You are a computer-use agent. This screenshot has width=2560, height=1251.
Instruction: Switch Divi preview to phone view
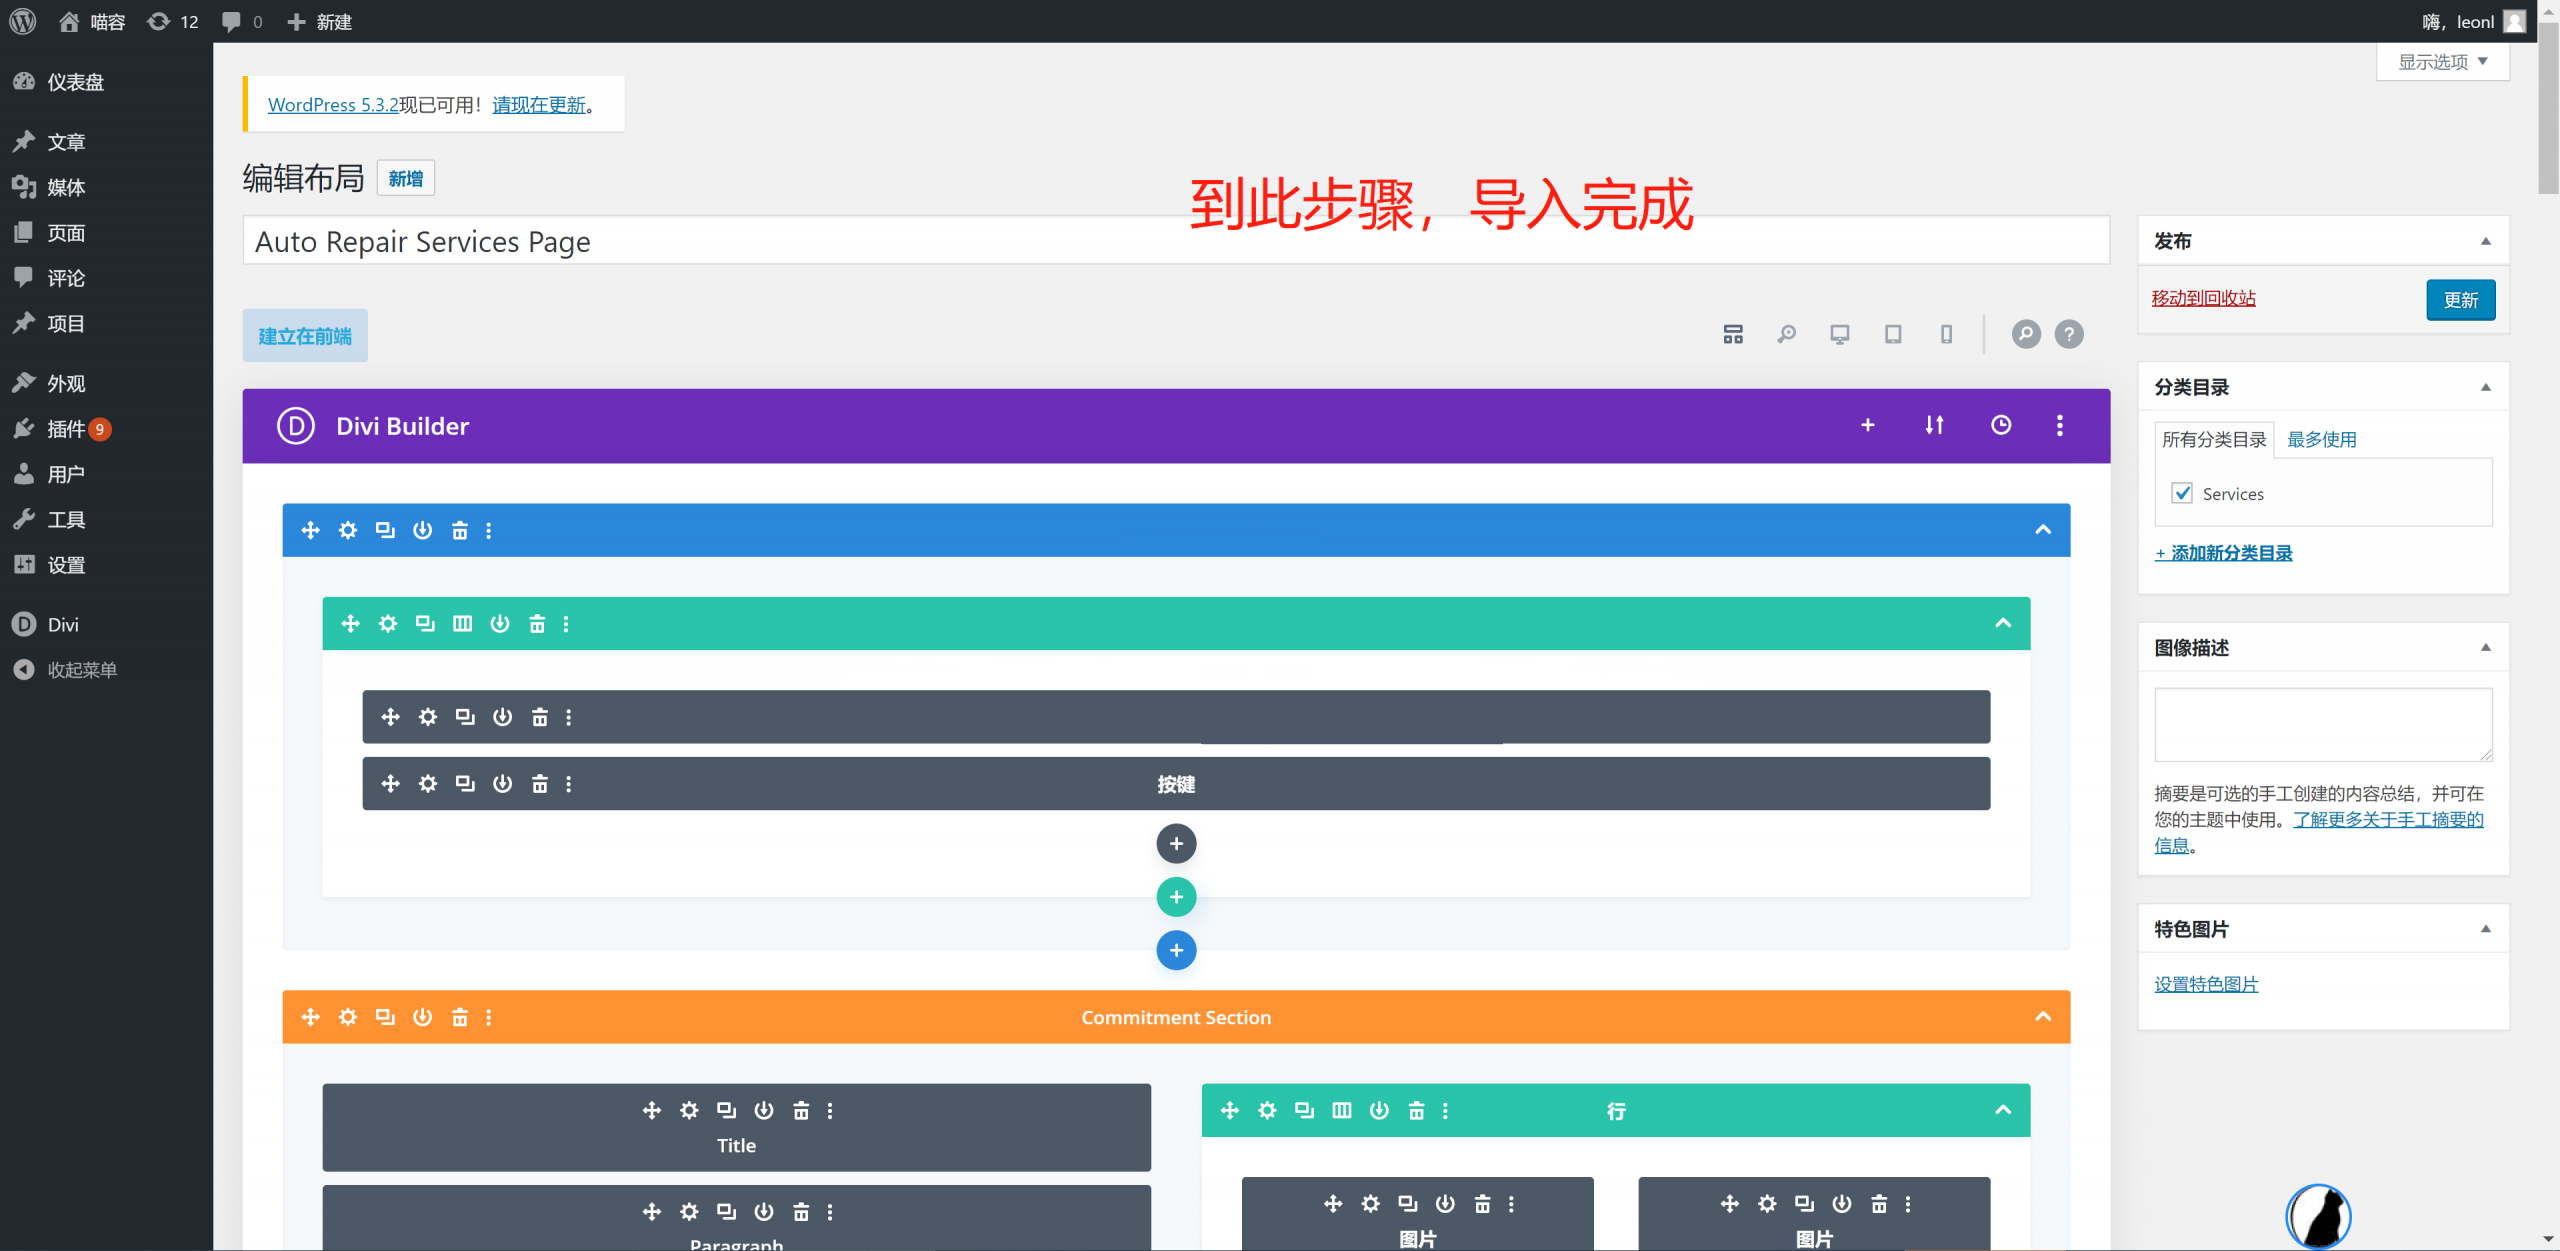(1945, 333)
